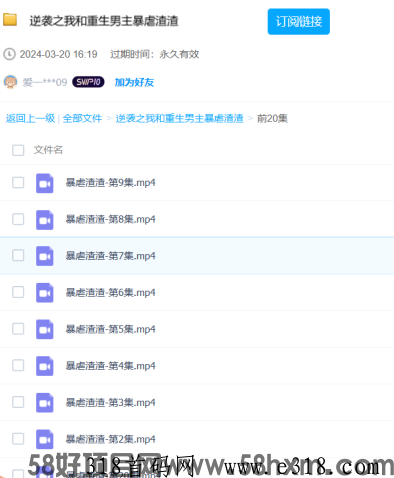Open file 暴虐渣渣-第9集.mp4

pyautogui.click(x=111, y=183)
